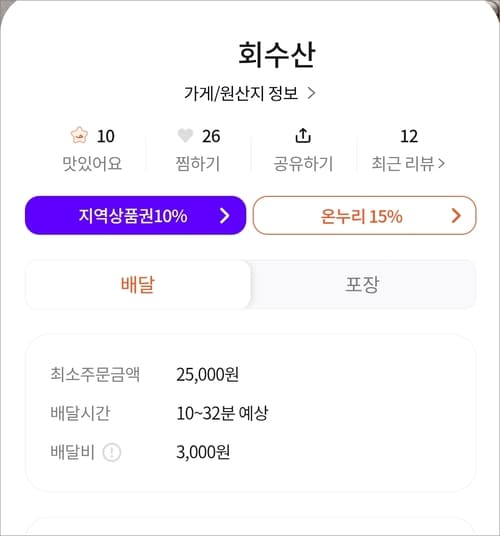Image resolution: width=500 pixels, height=536 pixels.
Task: Click arrow on 온누리 15% banner
Action: pos(456,216)
